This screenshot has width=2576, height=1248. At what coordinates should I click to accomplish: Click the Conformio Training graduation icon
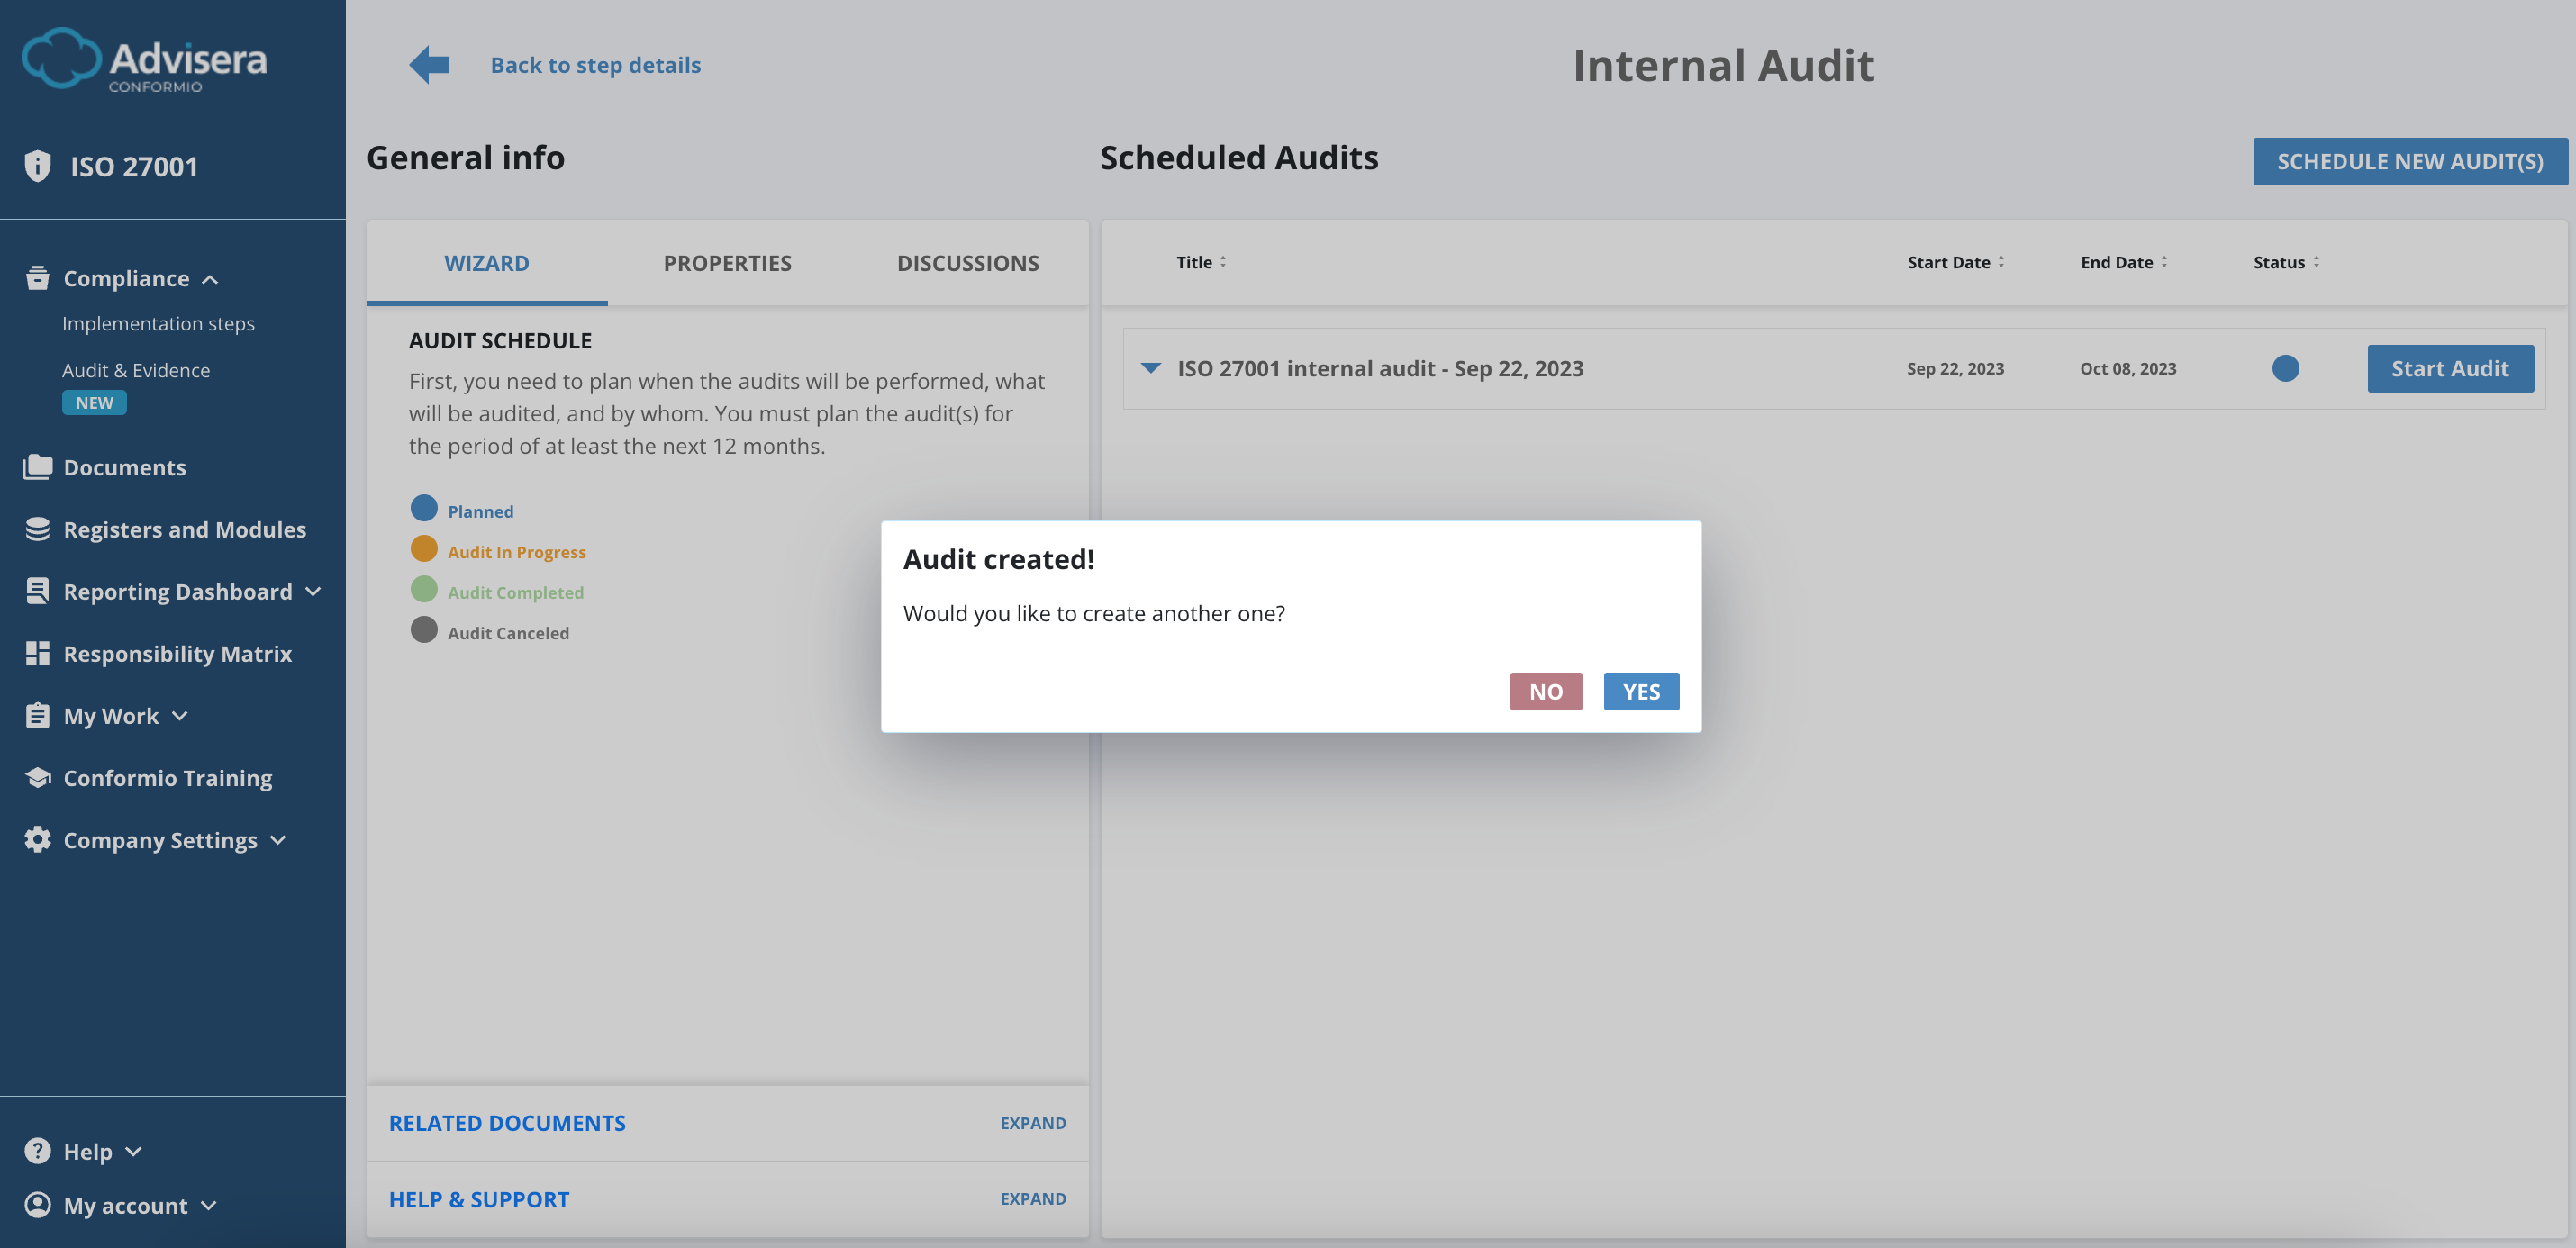point(37,777)
